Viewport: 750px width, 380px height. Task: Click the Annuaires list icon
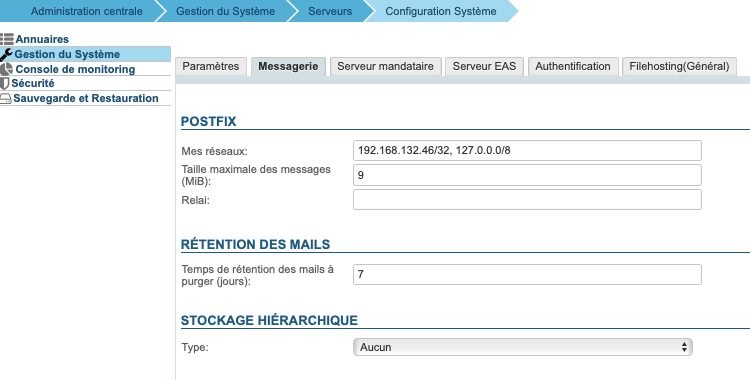coord(7,39)
